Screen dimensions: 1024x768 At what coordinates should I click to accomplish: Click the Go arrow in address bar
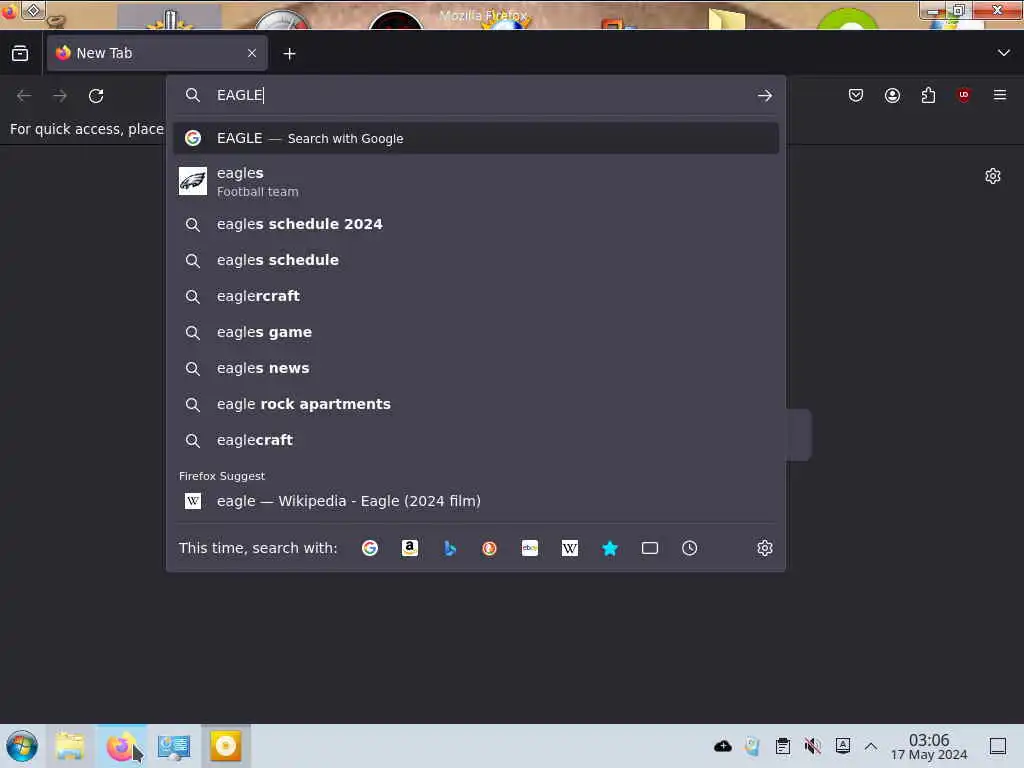point(765,95)
